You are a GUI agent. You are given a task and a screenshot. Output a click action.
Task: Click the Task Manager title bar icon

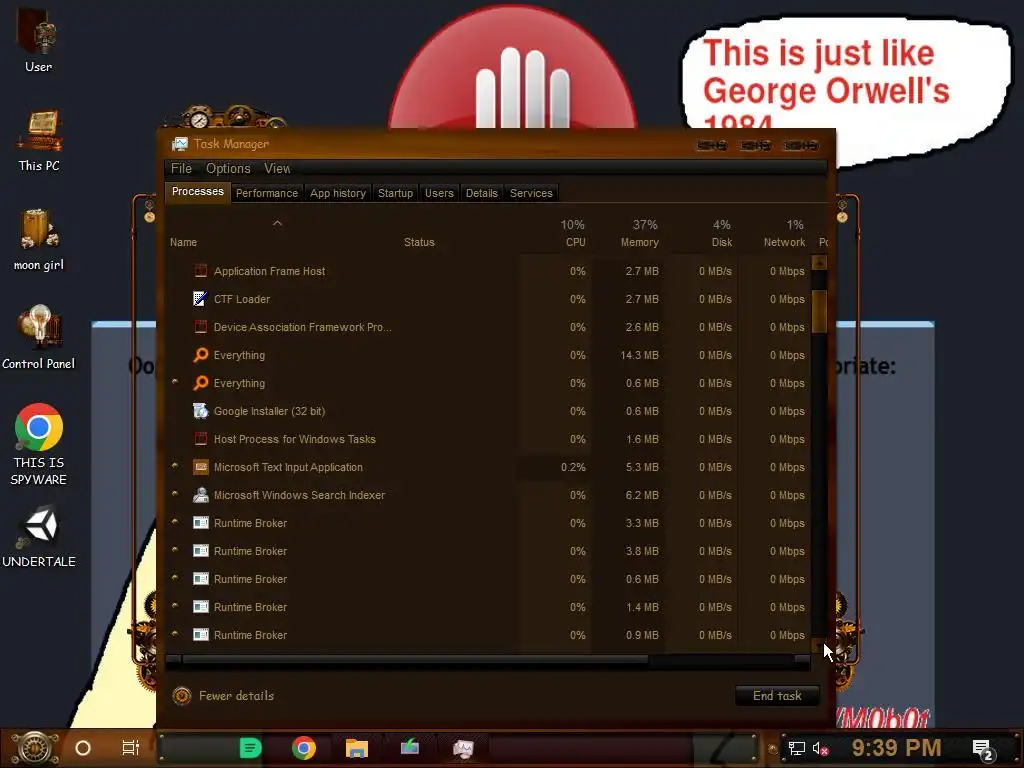pyautogui.click(x=180, y=144)
